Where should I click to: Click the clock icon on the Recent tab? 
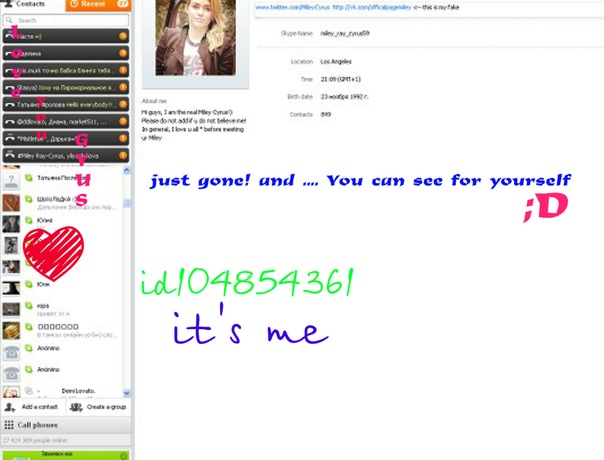[74, 4]
